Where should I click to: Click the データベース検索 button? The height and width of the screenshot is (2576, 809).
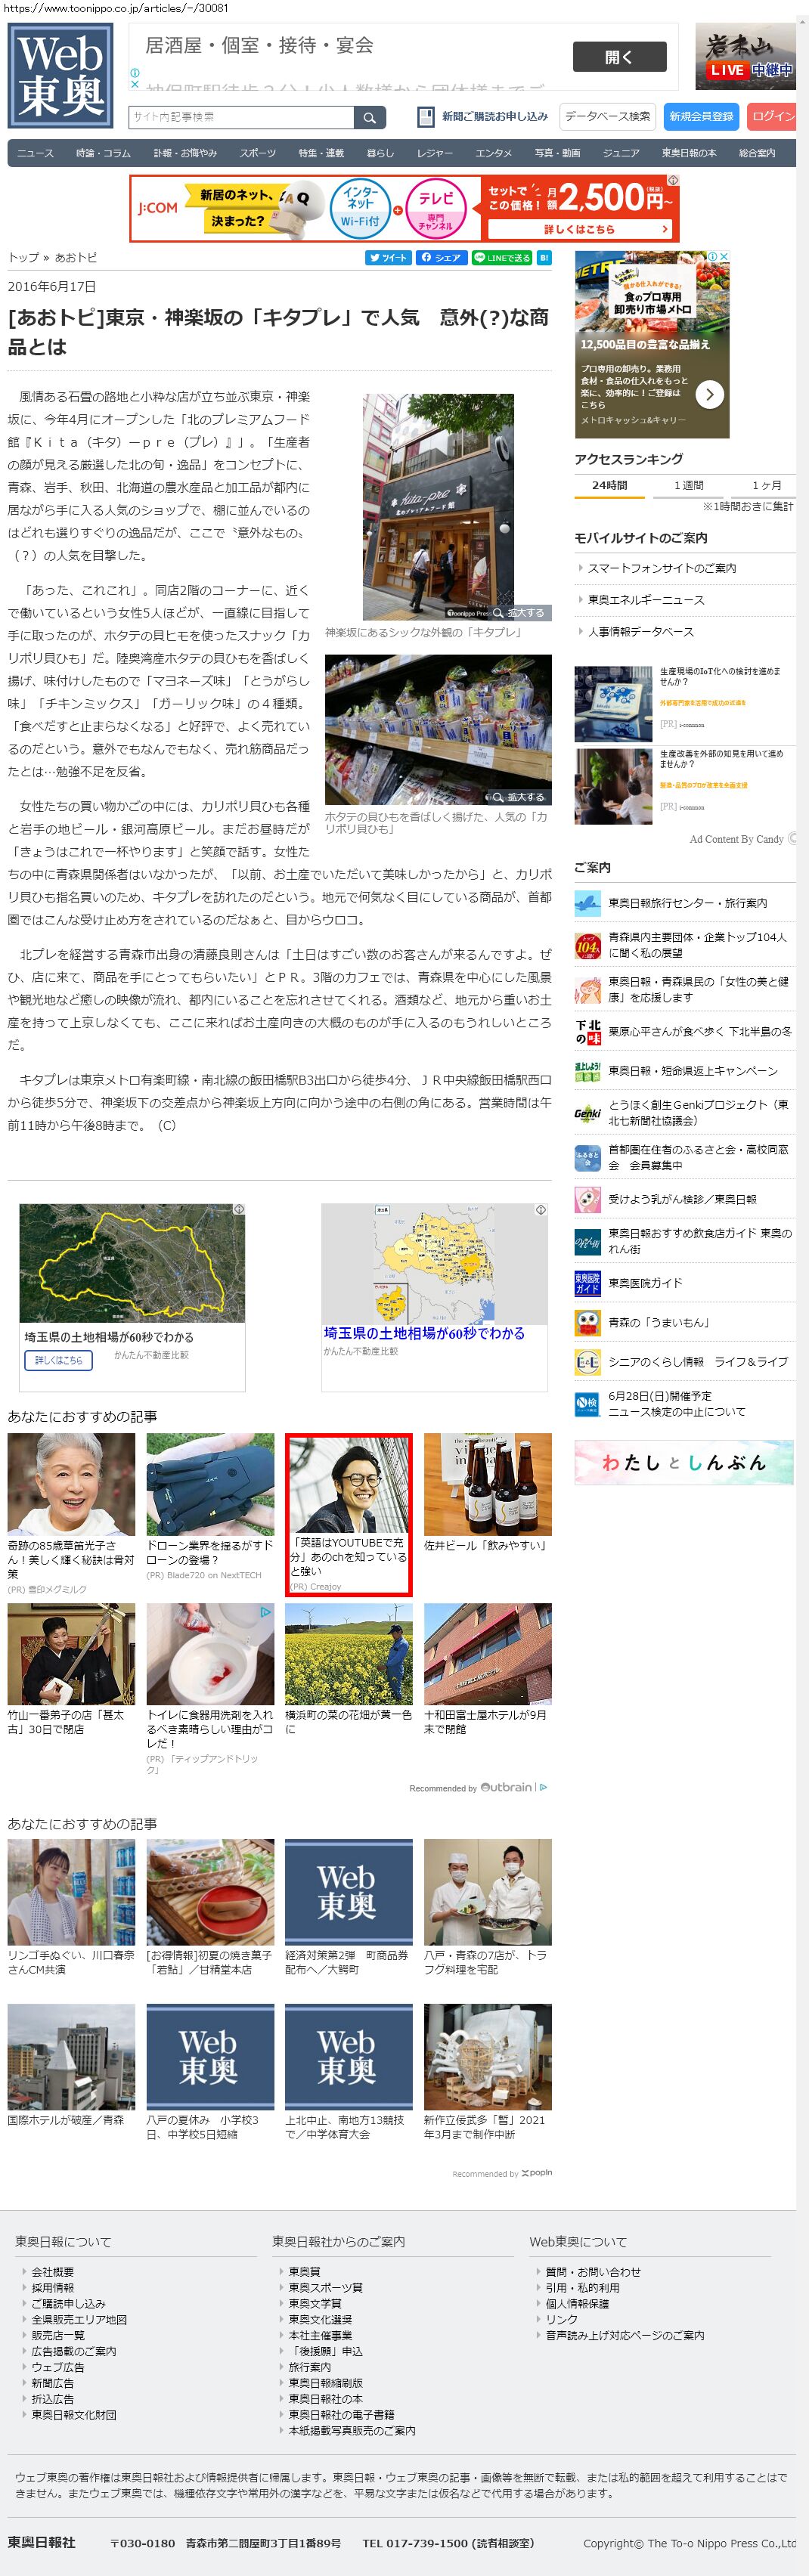pos(606,117)
